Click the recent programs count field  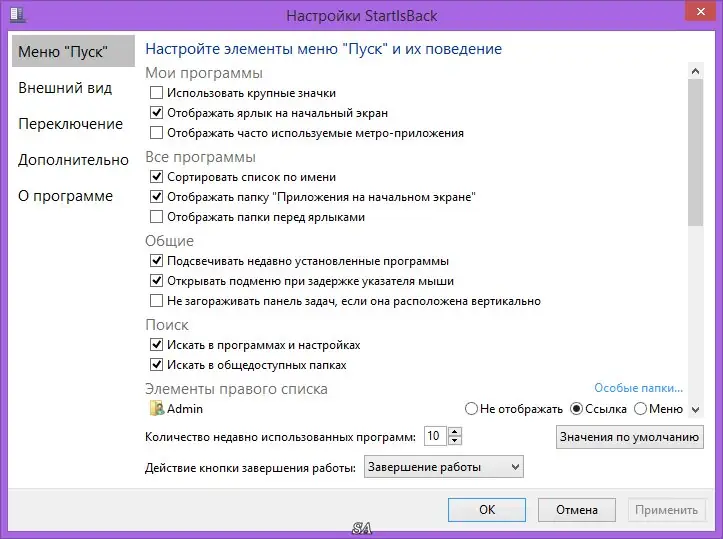coord(435,436)
